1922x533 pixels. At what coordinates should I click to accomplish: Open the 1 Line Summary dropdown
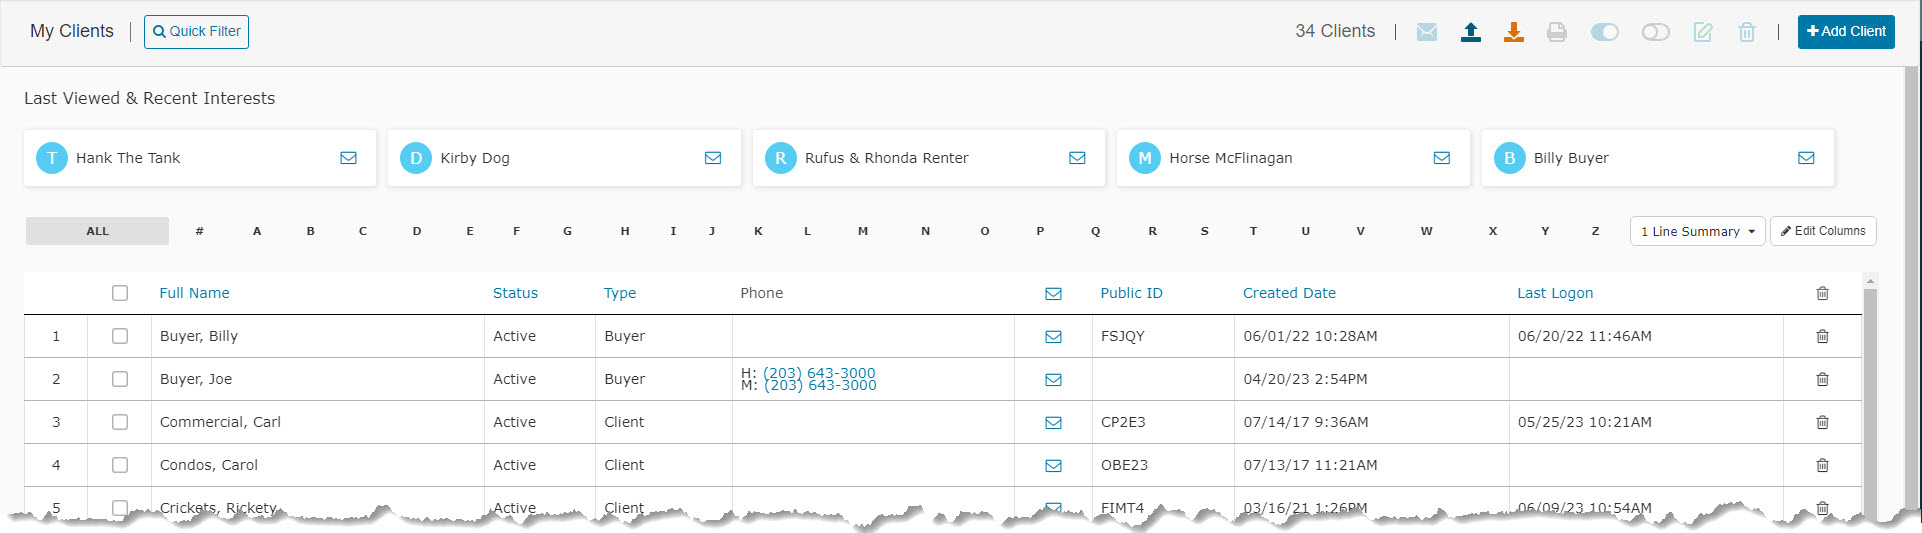click(1697, 231)
